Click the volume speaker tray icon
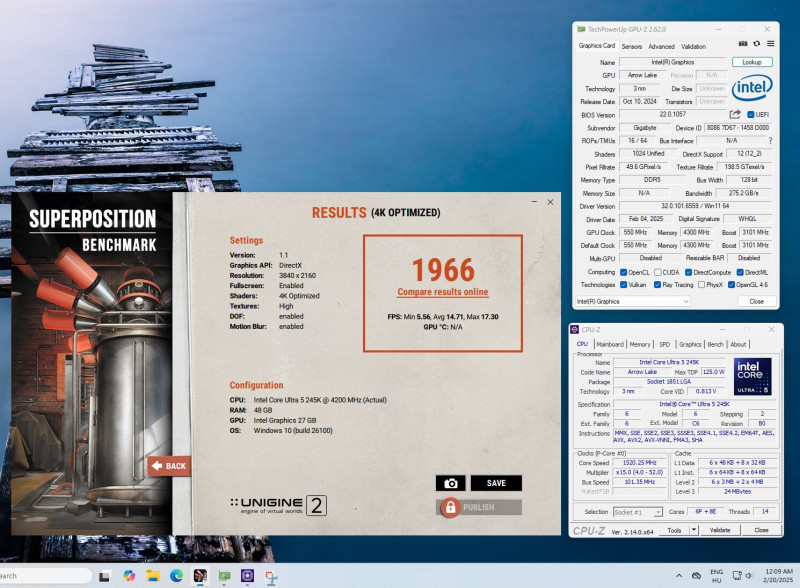 pos(748,576)
